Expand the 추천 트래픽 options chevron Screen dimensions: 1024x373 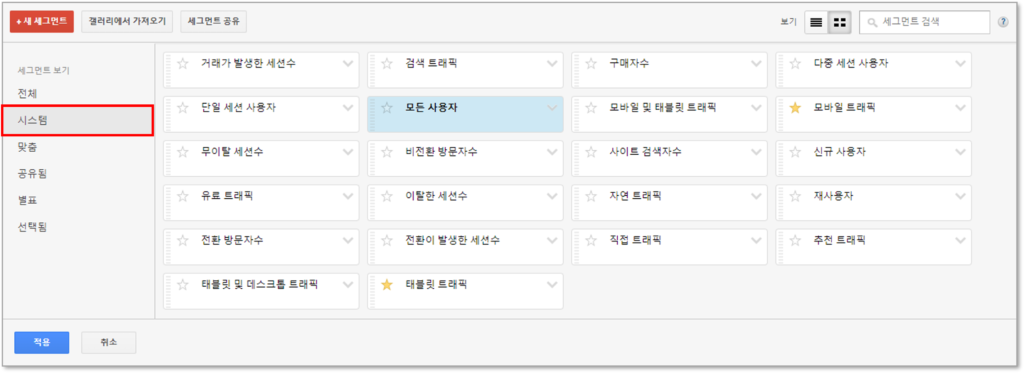[960, 240]
